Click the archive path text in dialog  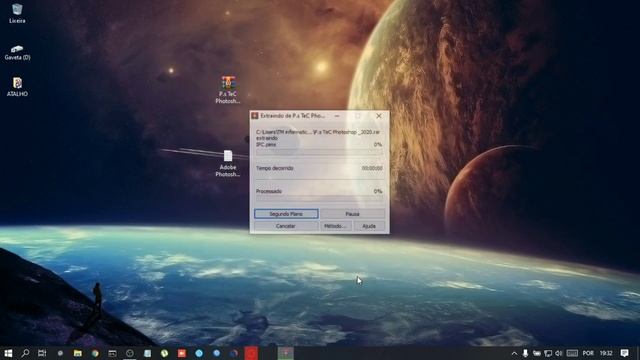pyautogui.click(x=318, y=132)
